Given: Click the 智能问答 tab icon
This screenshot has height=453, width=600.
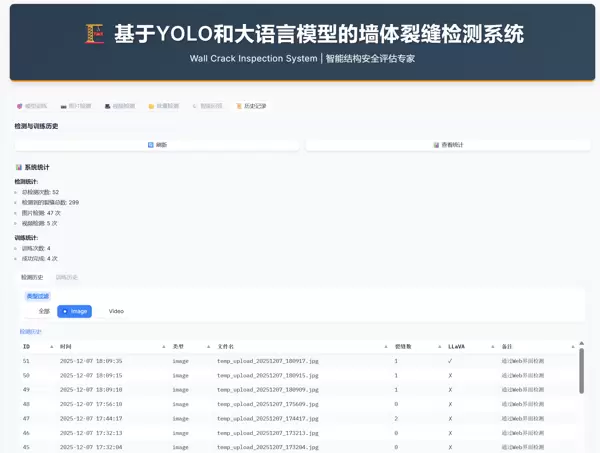Looking at the screenshot, I should click(194, 105).
